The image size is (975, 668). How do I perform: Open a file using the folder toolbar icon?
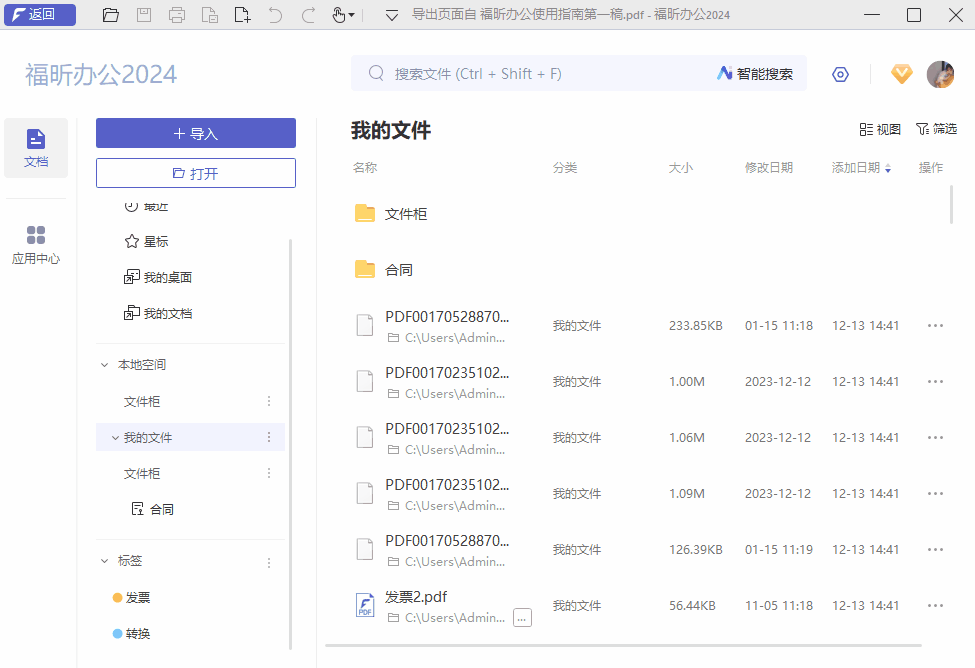pyautogui.click(x=110, y=15)
